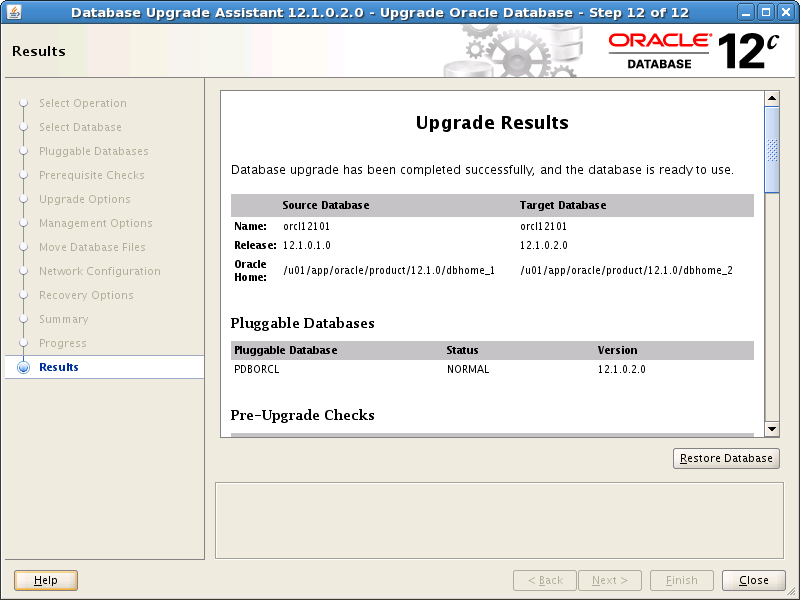The width and height of the screenshot is (800, 600).
Task: Click the PDBORCL version 12.1.0.2.0 cell
Action: (621, 369)
